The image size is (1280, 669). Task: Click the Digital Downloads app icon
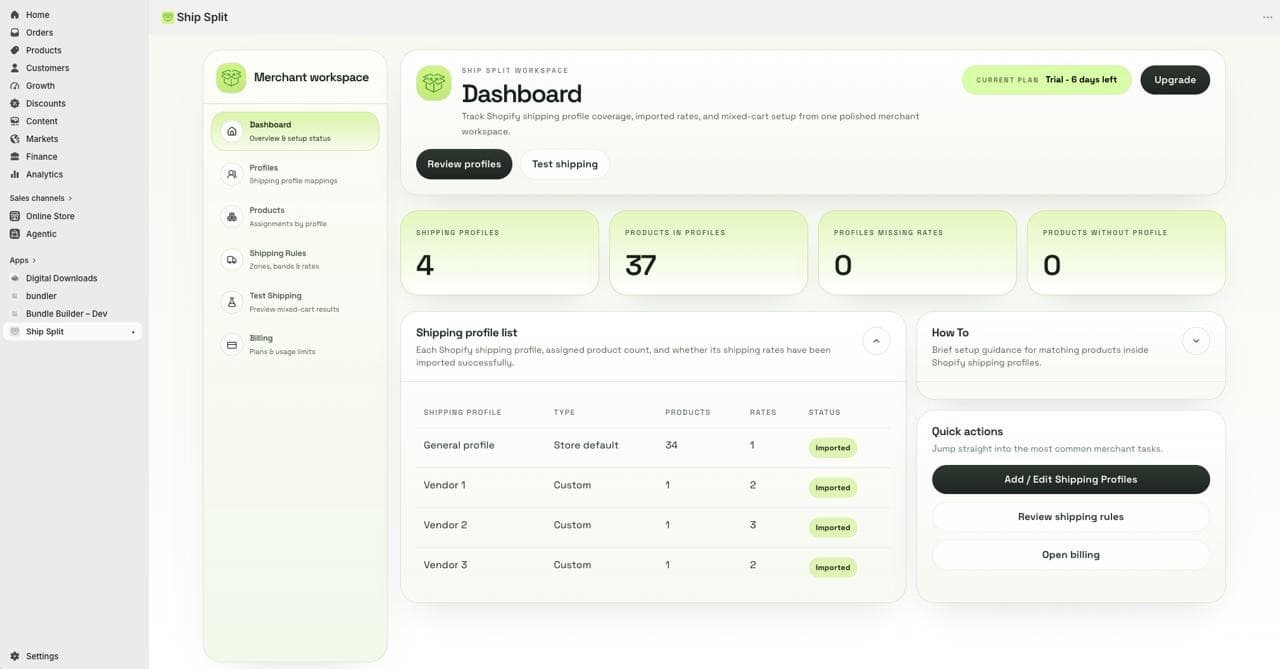coord(15,278)
